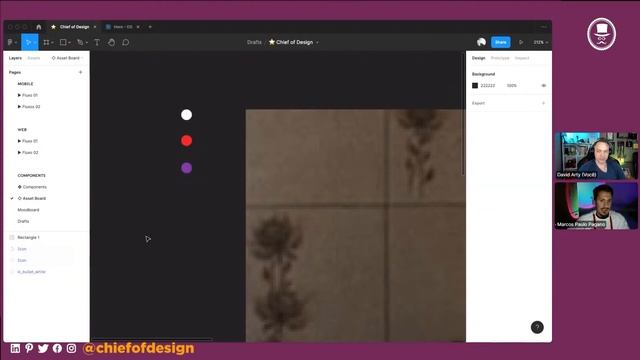Switch to the second file tab
640x360 pixels.
pos(122,27)
